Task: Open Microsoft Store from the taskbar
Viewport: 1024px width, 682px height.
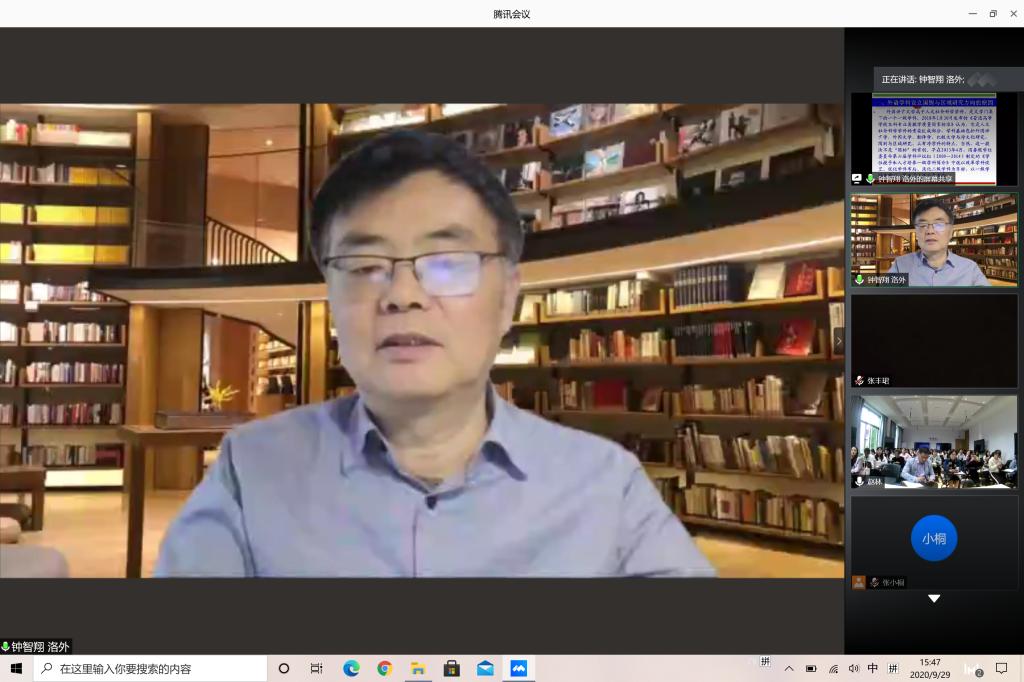Action: [451, 668]
